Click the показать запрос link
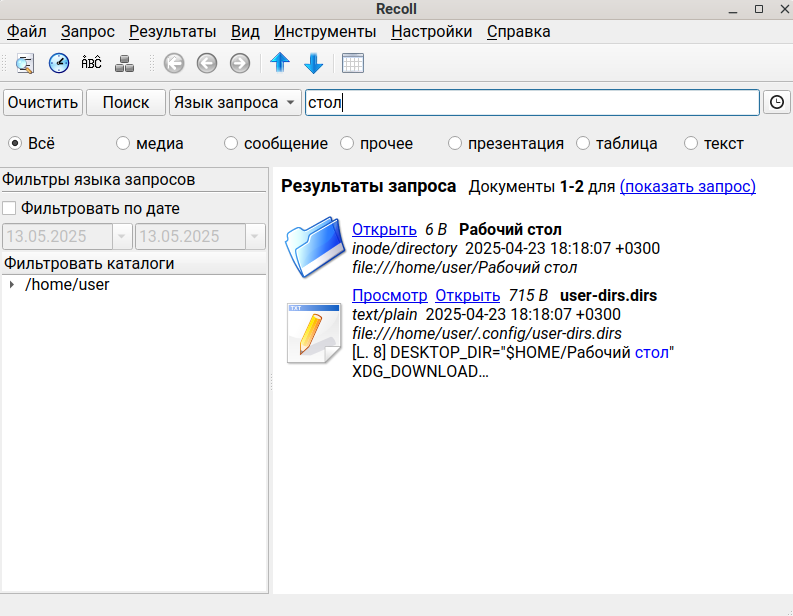 pyautogui.click(x=687, y=186)
